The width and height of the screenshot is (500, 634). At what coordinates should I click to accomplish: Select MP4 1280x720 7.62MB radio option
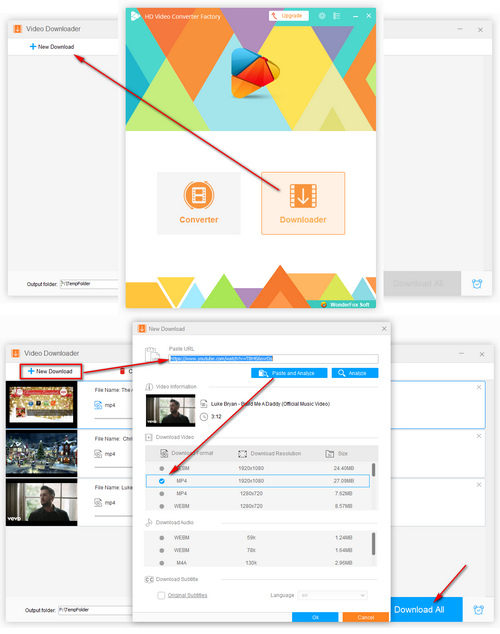[162, 494]
